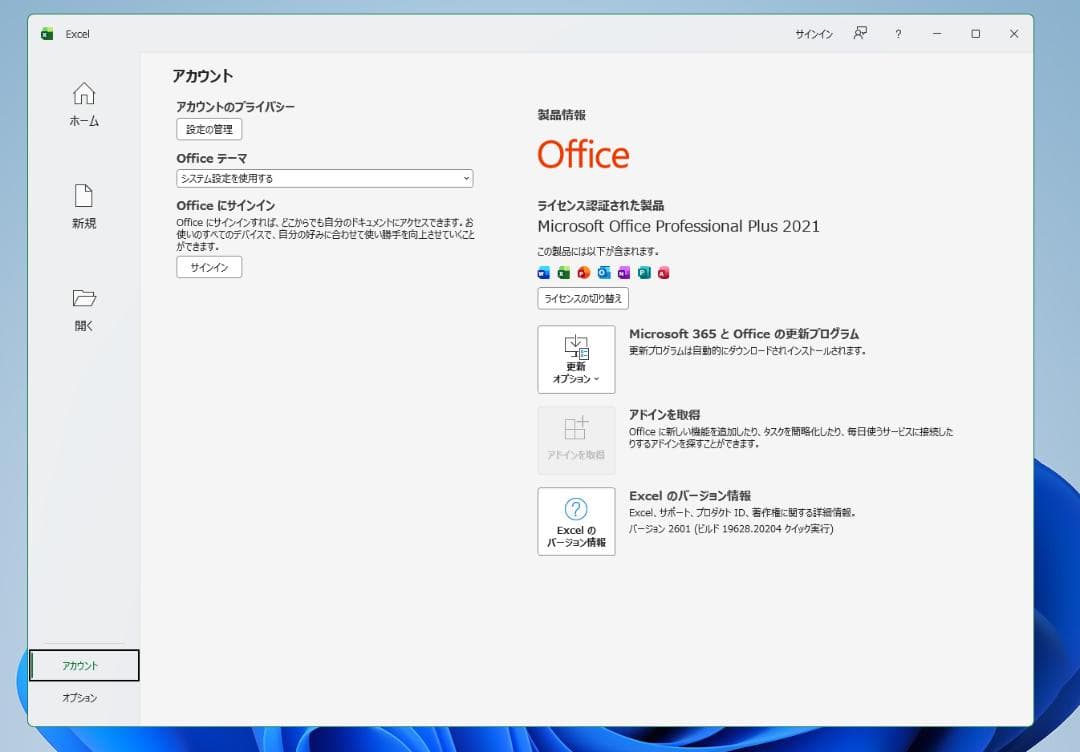Minimize the Excel window
Screen dimensions: 1080x752
(x=937, y=34)
